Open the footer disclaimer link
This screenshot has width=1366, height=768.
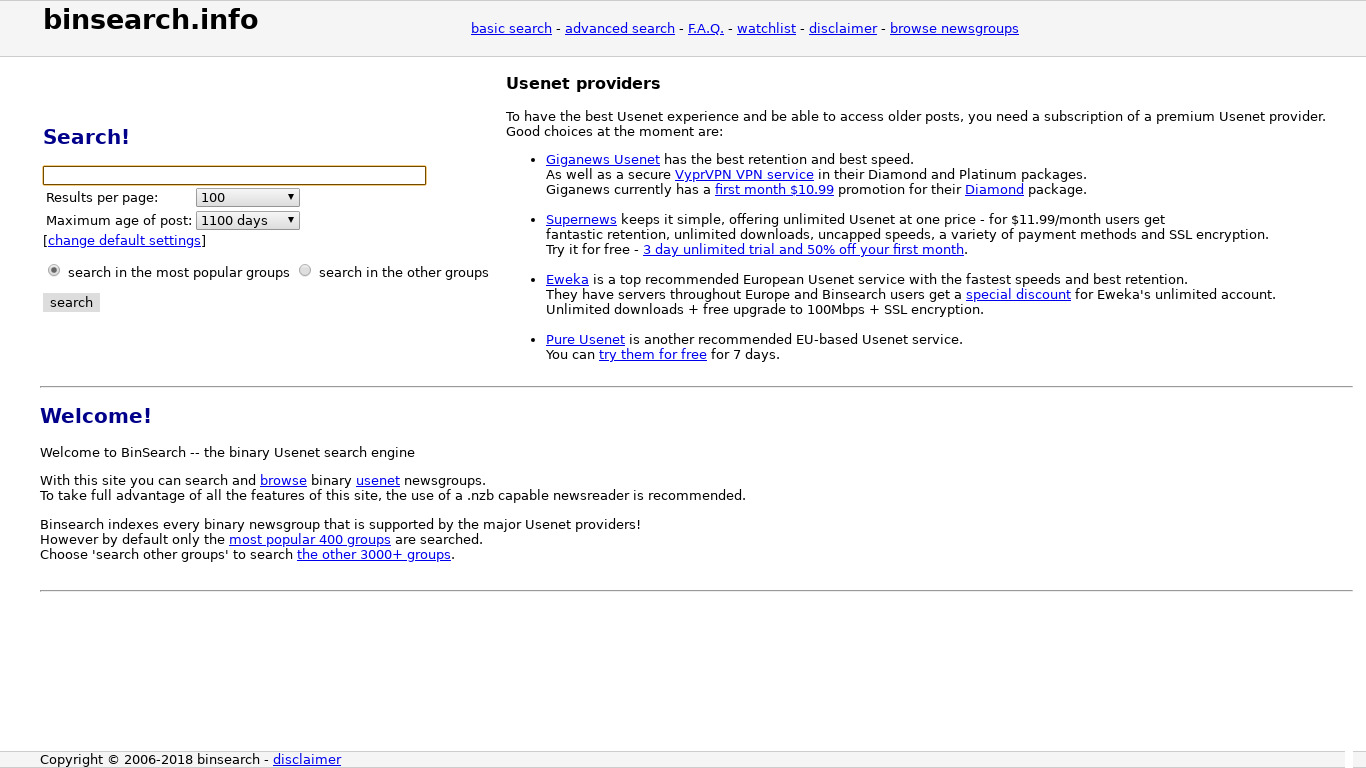307,760
